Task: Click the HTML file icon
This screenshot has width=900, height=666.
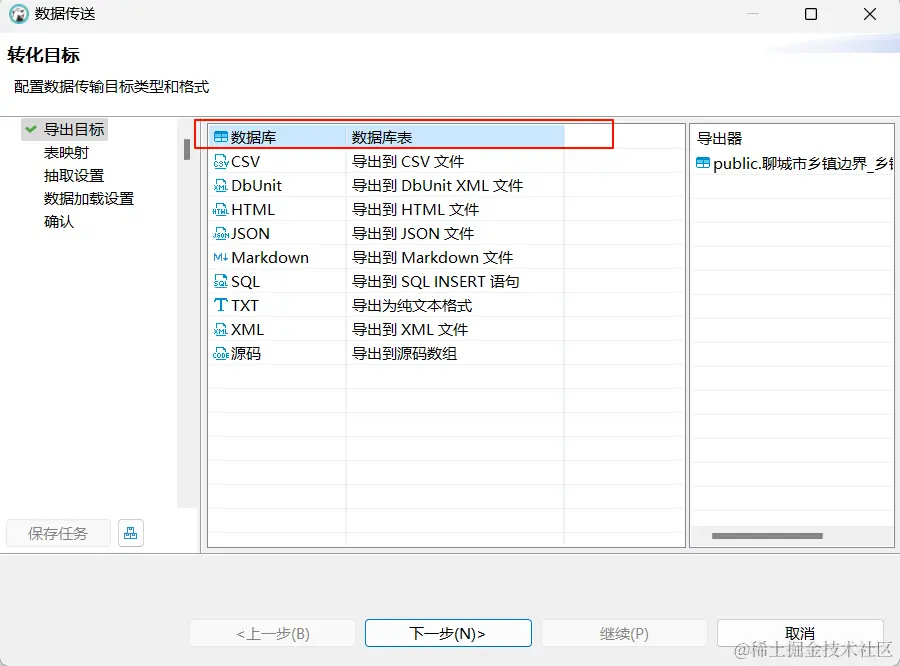Action: point(220,210)
